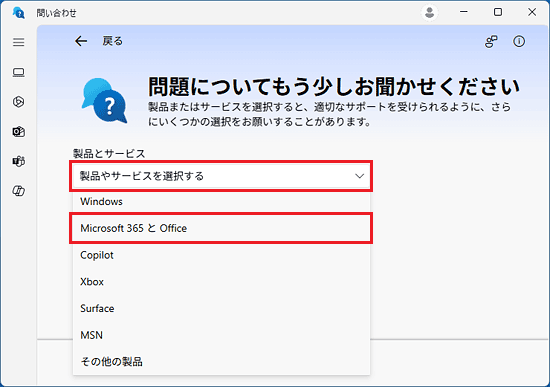This screenshot has width=550, height=387.
Task: Open the Outlook sidebar icon
Action: tap(19, 132)
